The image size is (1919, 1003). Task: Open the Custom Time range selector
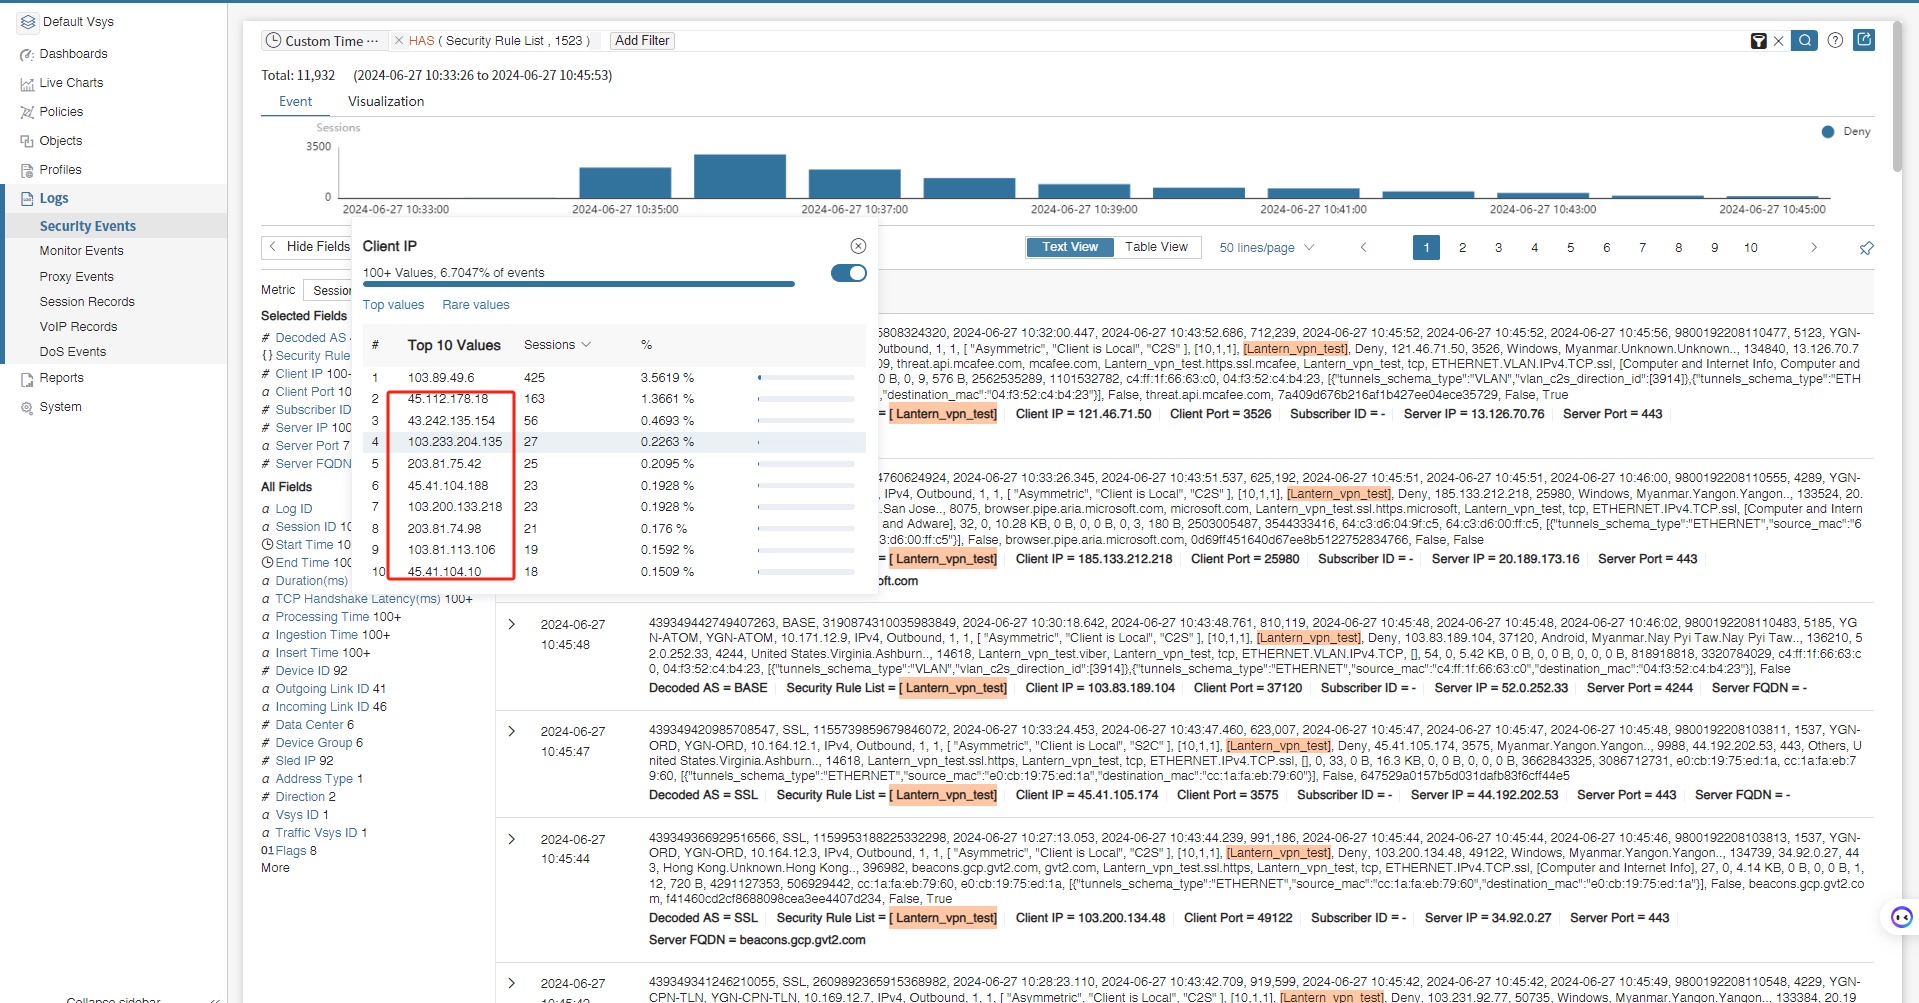[322, 41]
